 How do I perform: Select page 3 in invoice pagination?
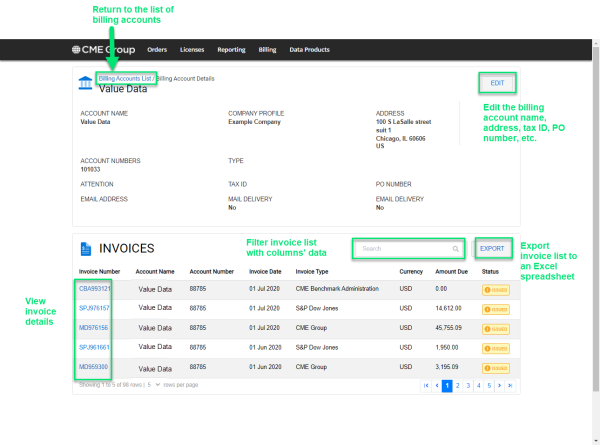pos(468,385)
